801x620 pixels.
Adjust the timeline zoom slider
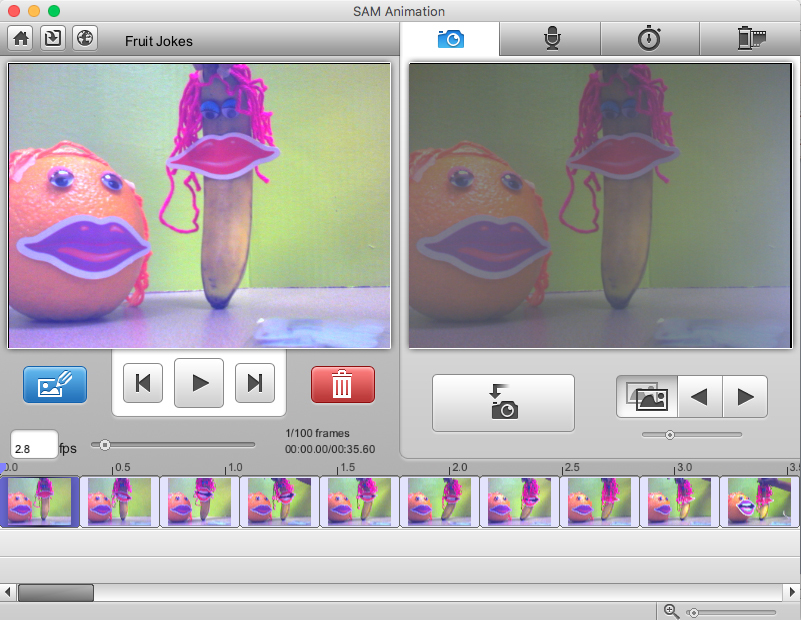pos(693,612)
